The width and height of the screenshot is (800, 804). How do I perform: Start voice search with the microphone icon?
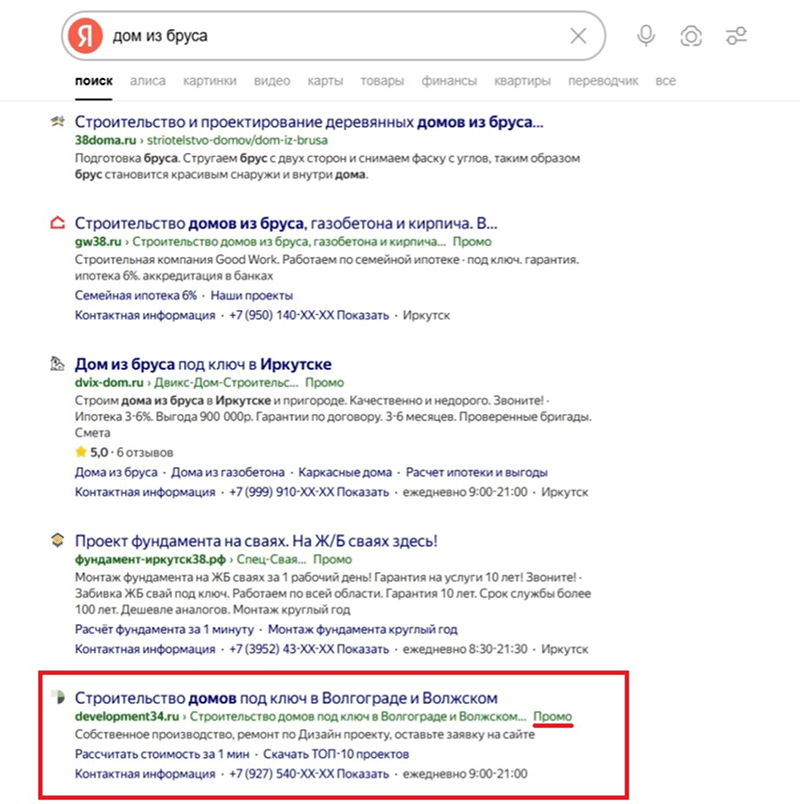point(646,36)
